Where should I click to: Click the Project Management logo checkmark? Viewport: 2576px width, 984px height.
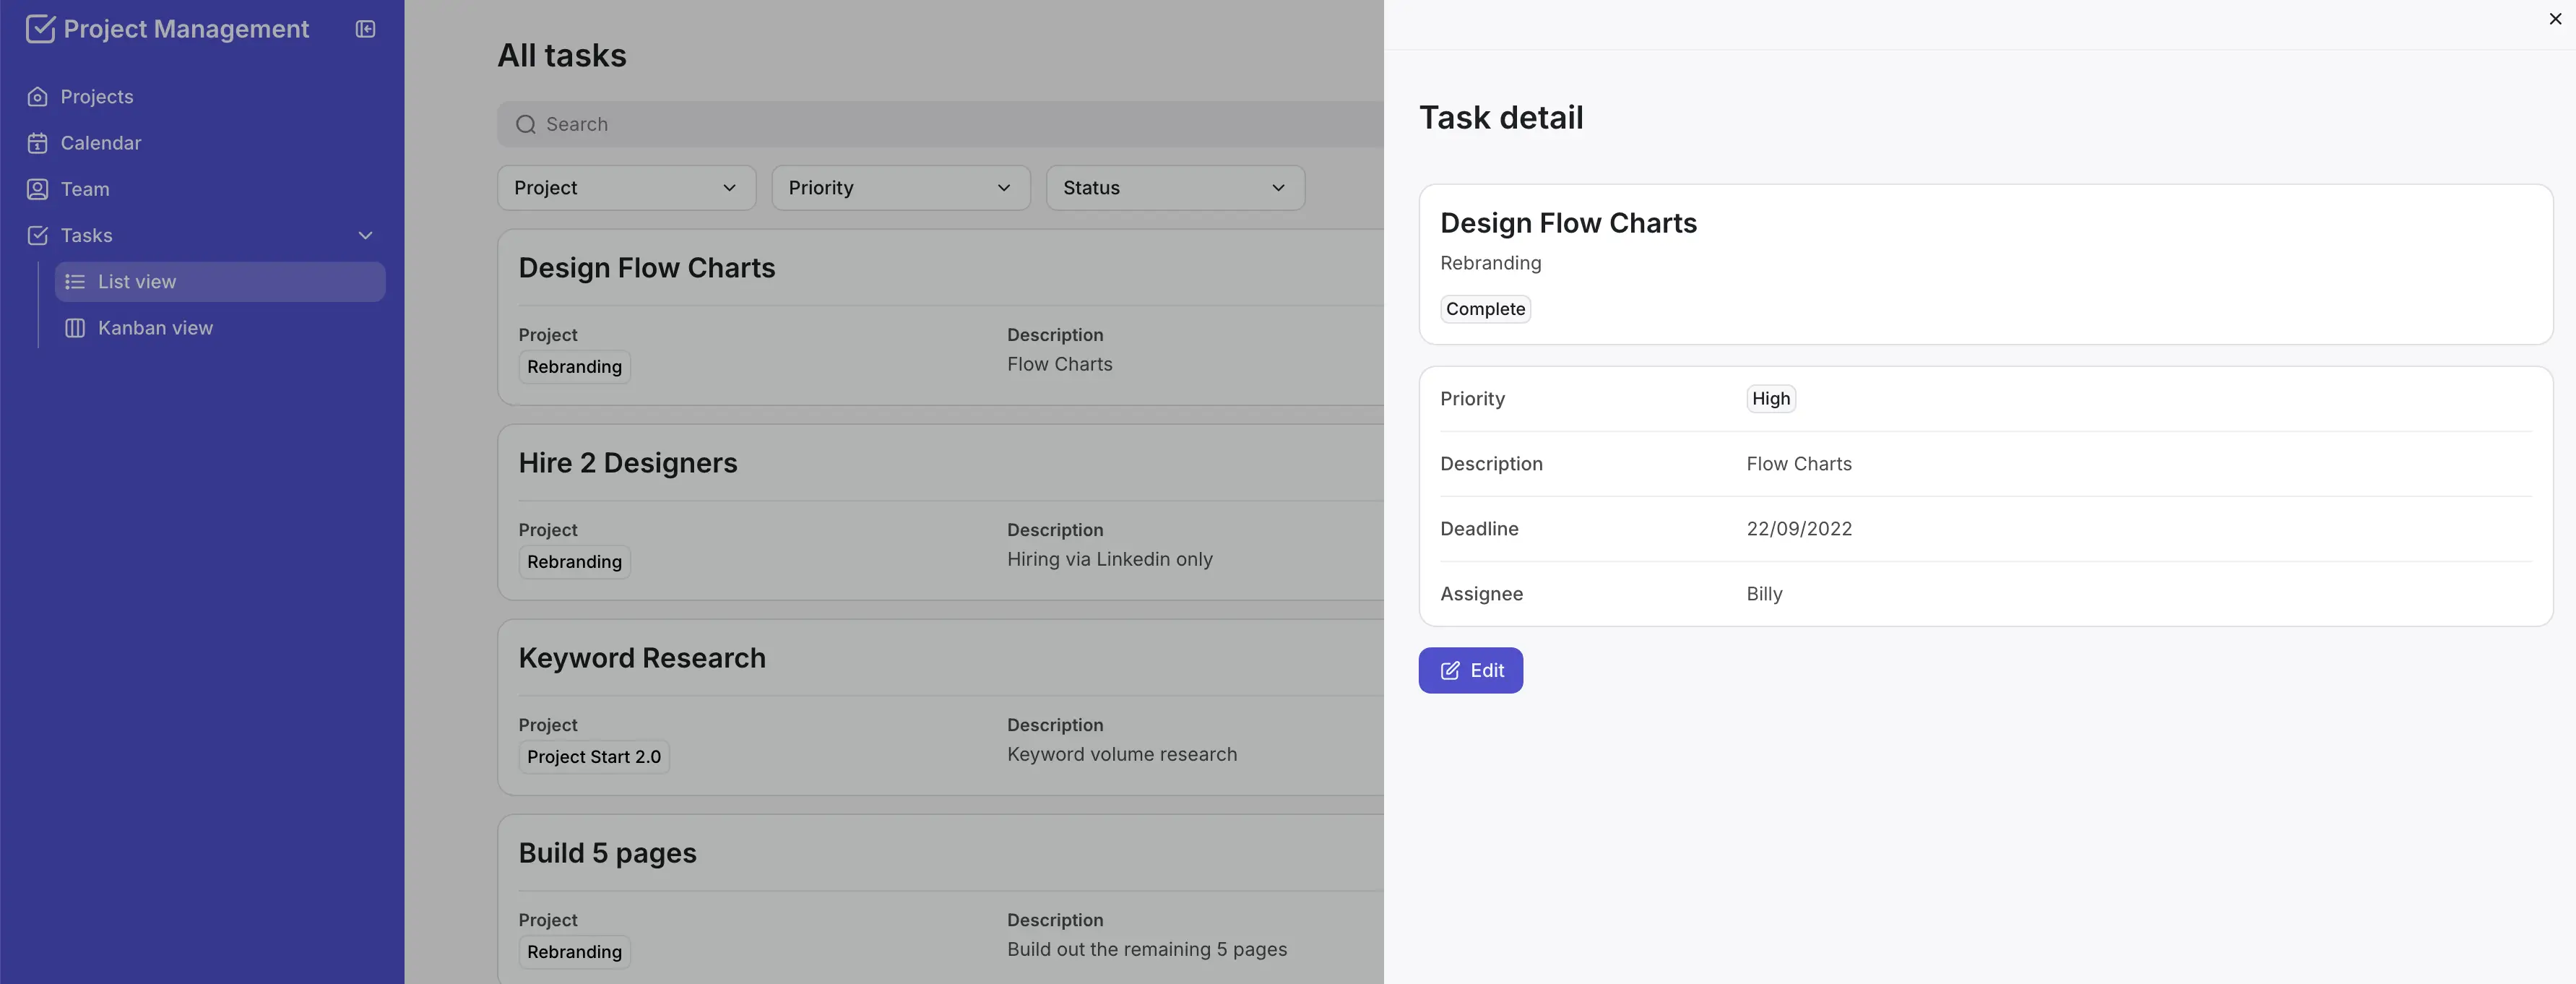[x=40, y=28]
